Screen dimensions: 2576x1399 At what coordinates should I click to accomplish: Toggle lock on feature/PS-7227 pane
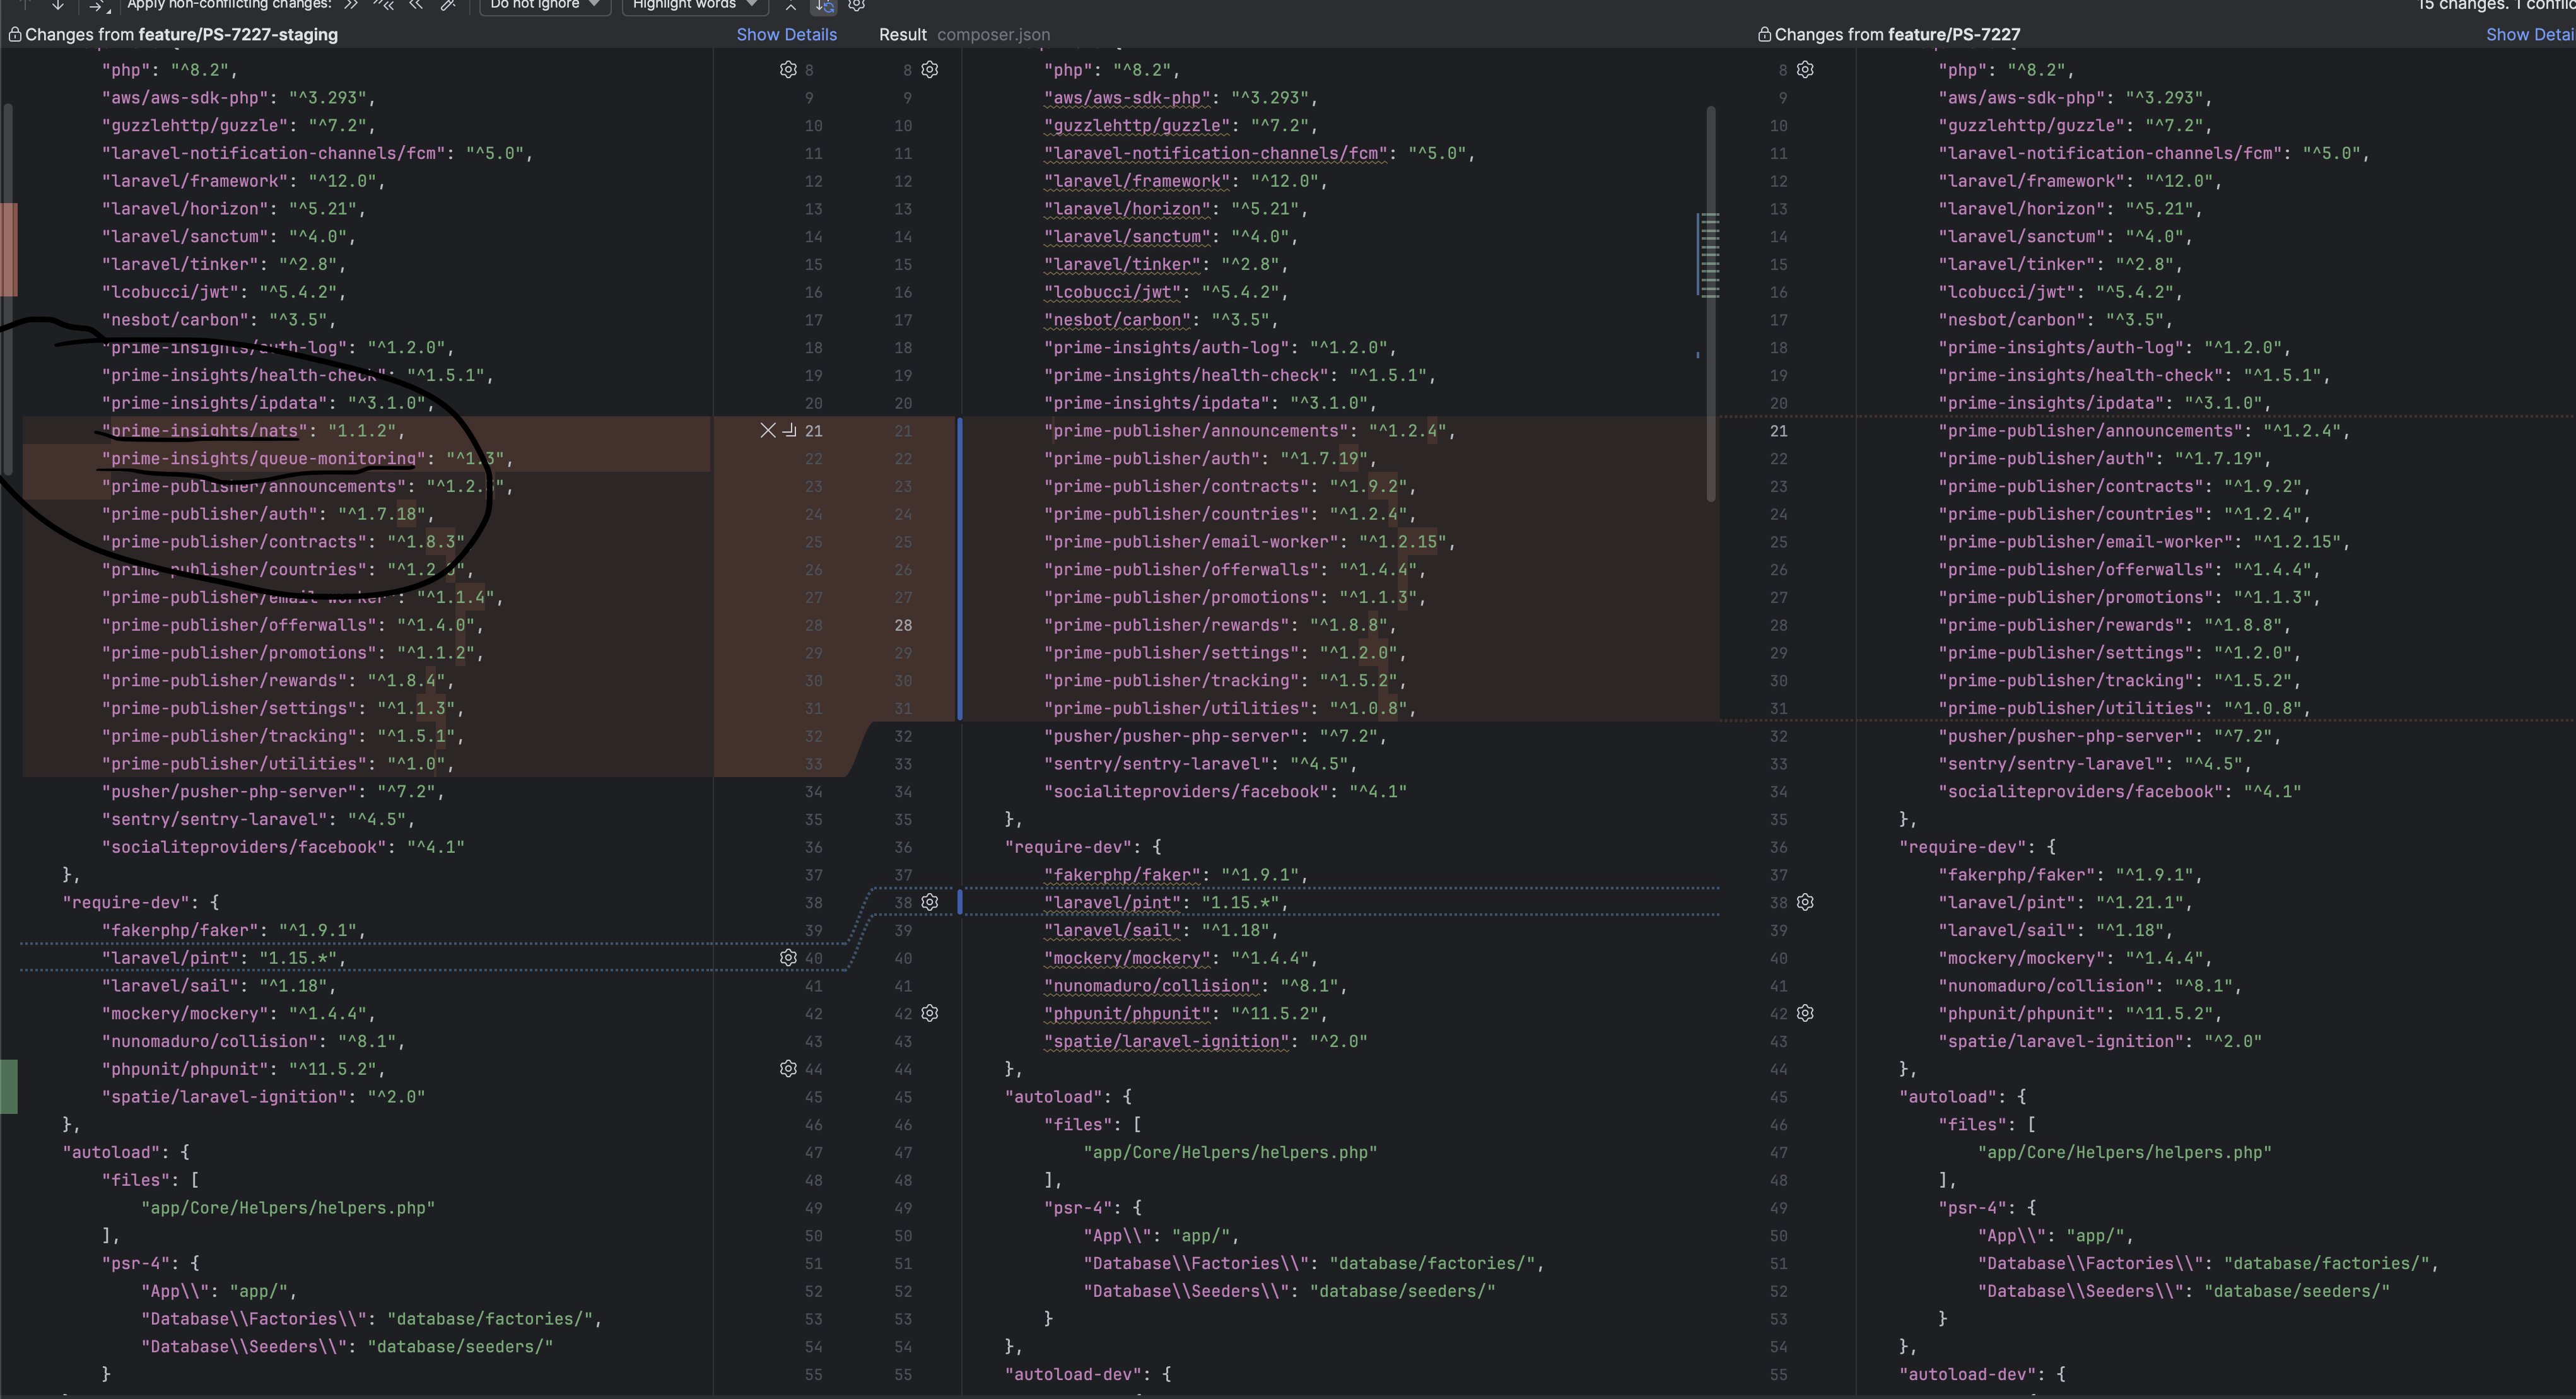(1764, 35)
